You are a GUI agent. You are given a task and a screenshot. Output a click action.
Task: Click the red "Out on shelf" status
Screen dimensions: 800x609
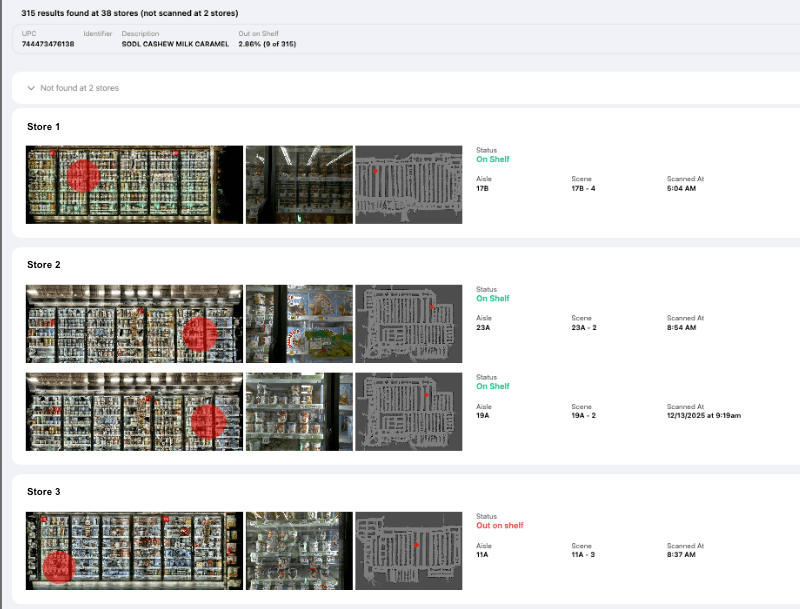pos(499,525)
